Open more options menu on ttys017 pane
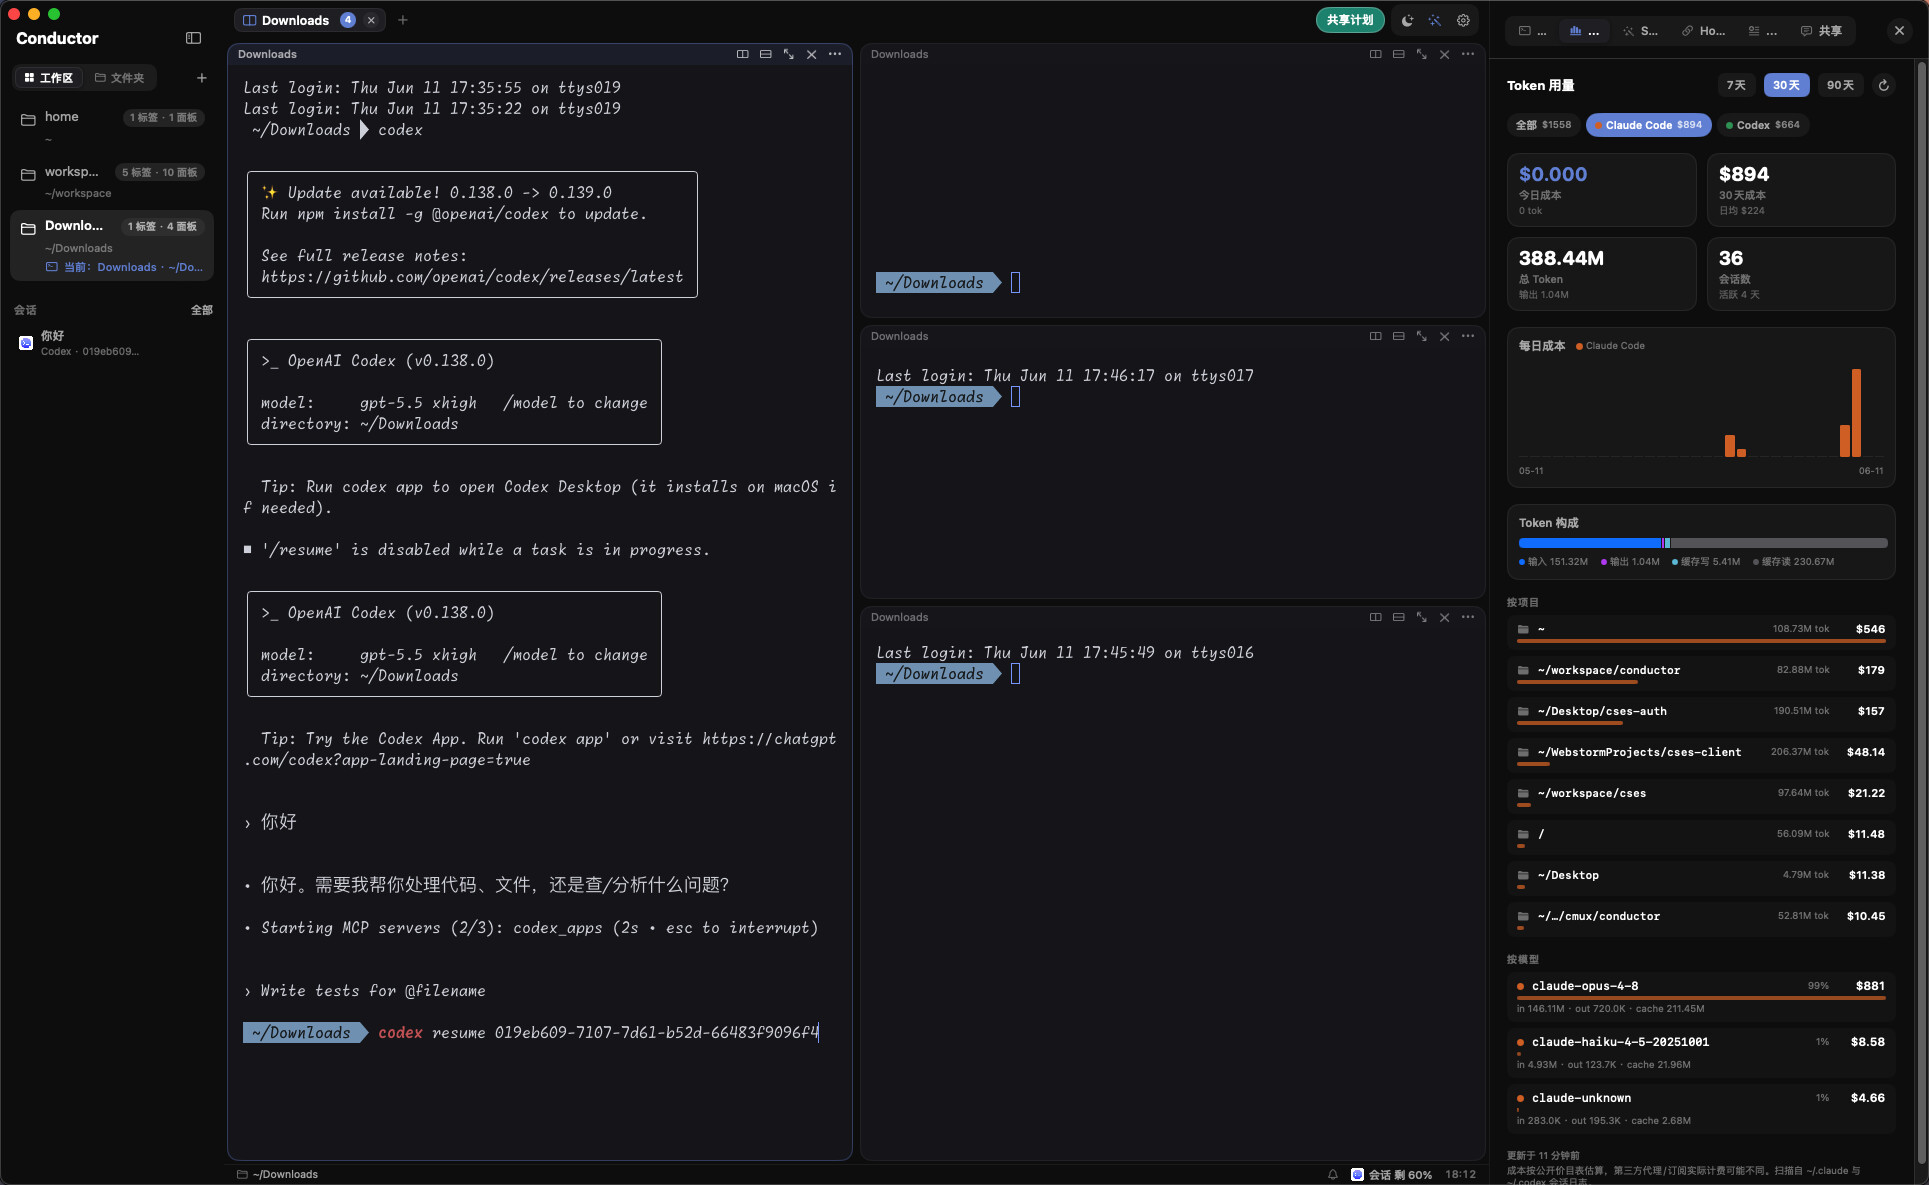The height and width of the screenshot is (1185, 1929). click(1468, 336)
